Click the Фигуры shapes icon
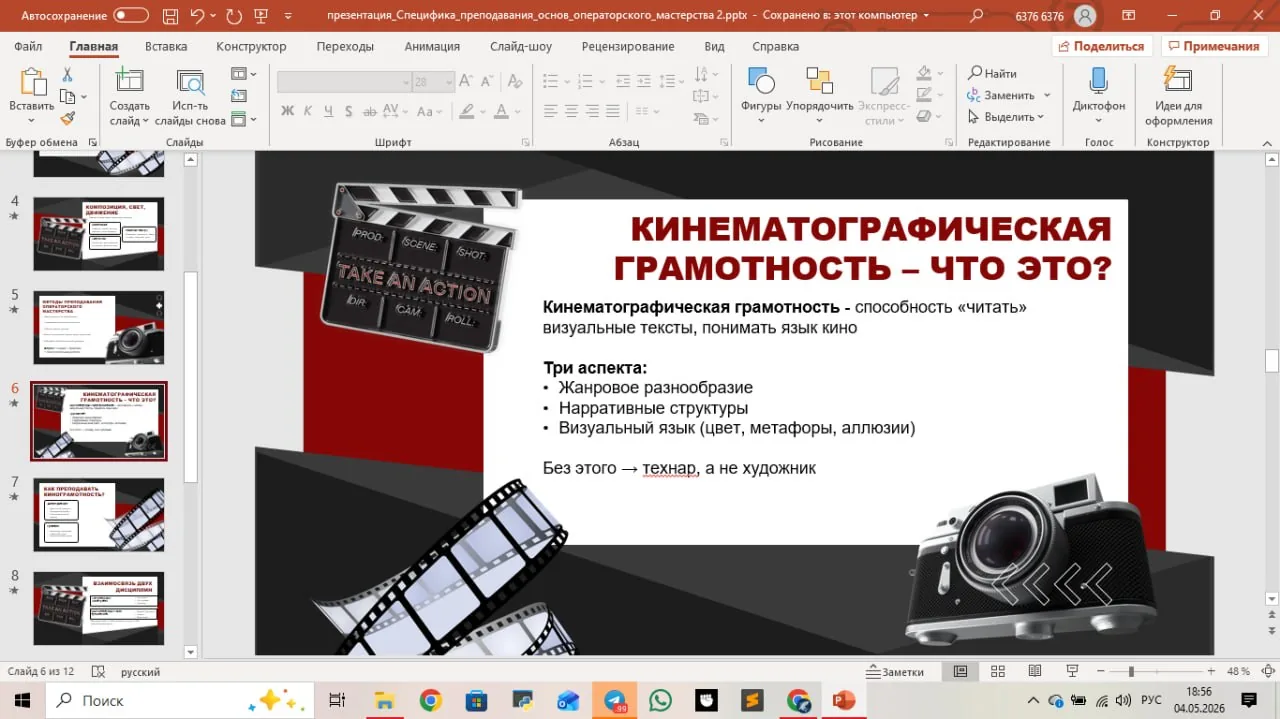Image resolution: width=1280 pixels, height=719 pixels. point(761,81)
